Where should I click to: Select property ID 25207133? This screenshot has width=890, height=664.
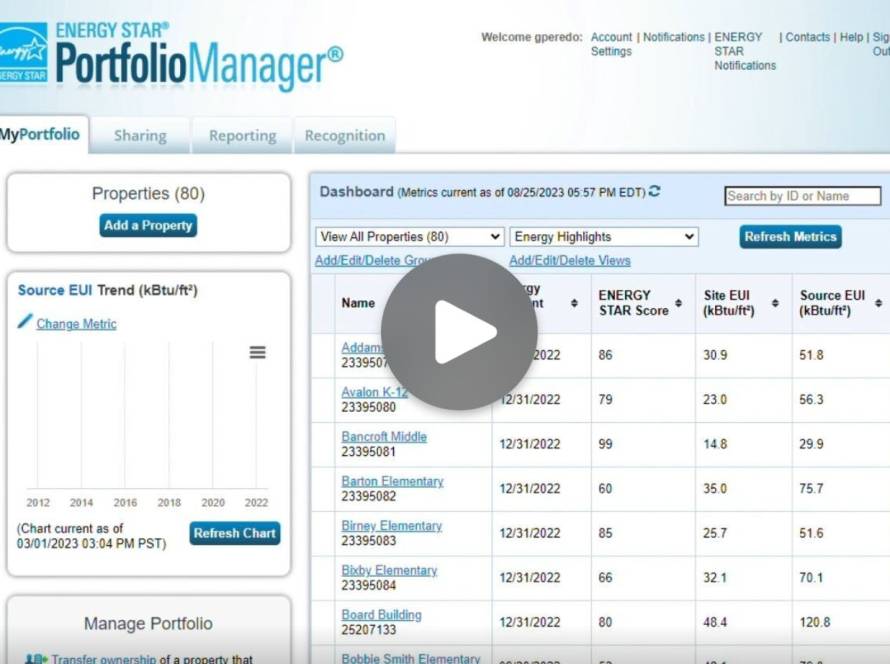point(368,629)
